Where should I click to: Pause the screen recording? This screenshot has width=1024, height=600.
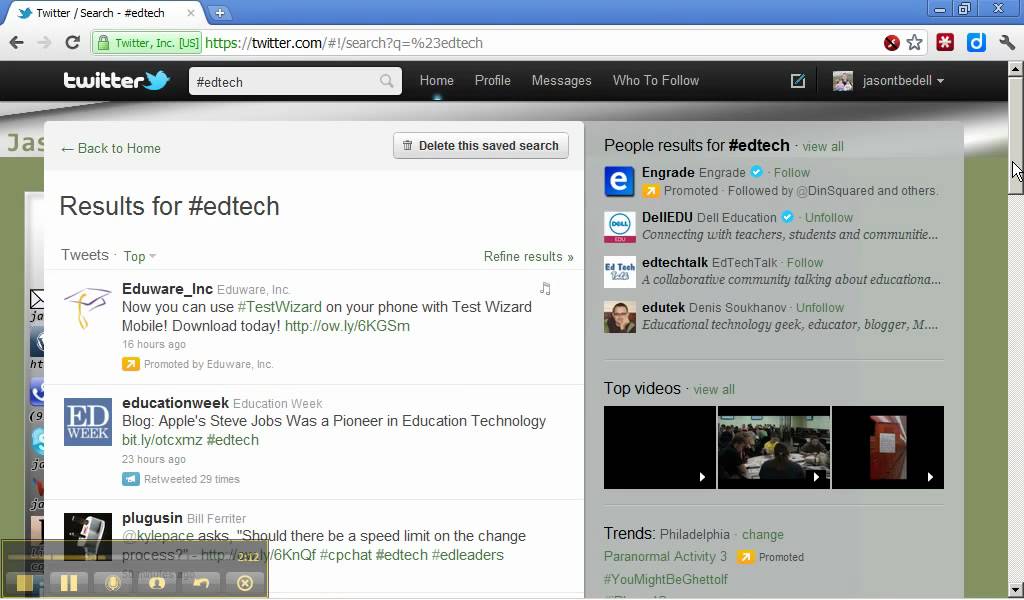(x=69, y=582)
